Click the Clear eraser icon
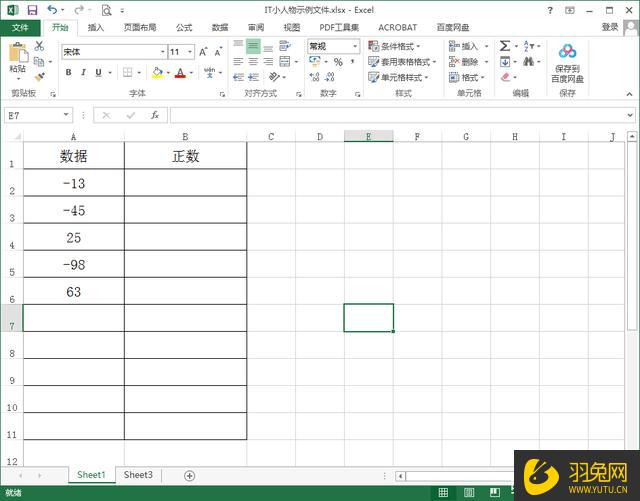 coord(505,77)
